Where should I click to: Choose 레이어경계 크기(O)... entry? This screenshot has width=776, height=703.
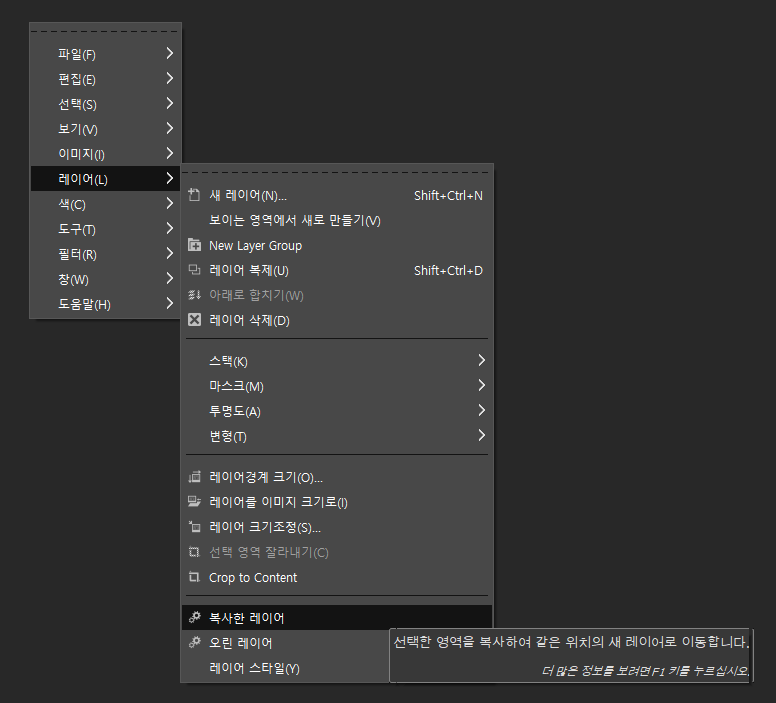tap(337, 477)
